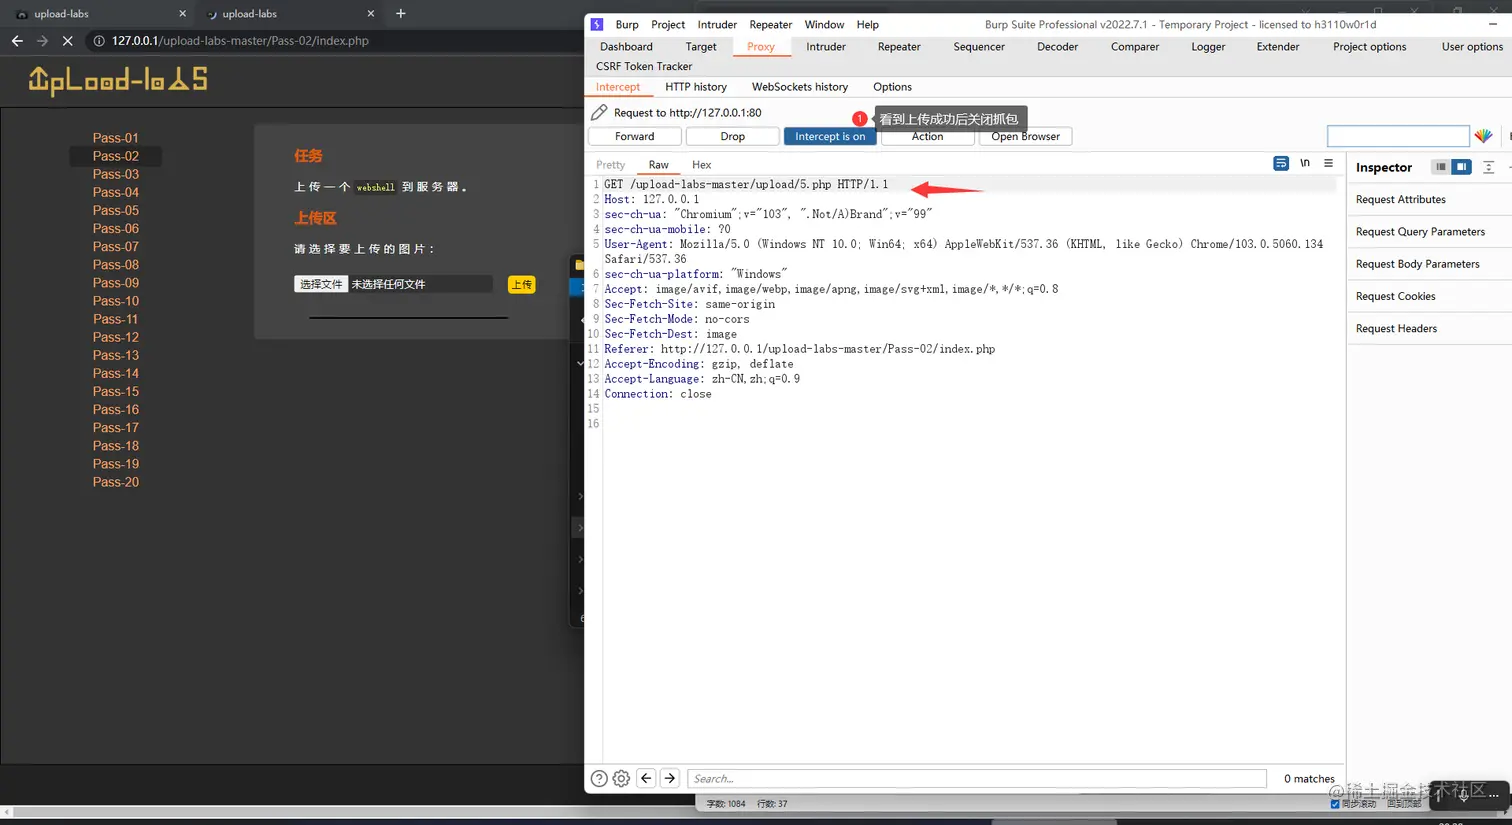
Task: Switch to the Dashboard tab
Action: pyautogui.click(x=626, y=46)
